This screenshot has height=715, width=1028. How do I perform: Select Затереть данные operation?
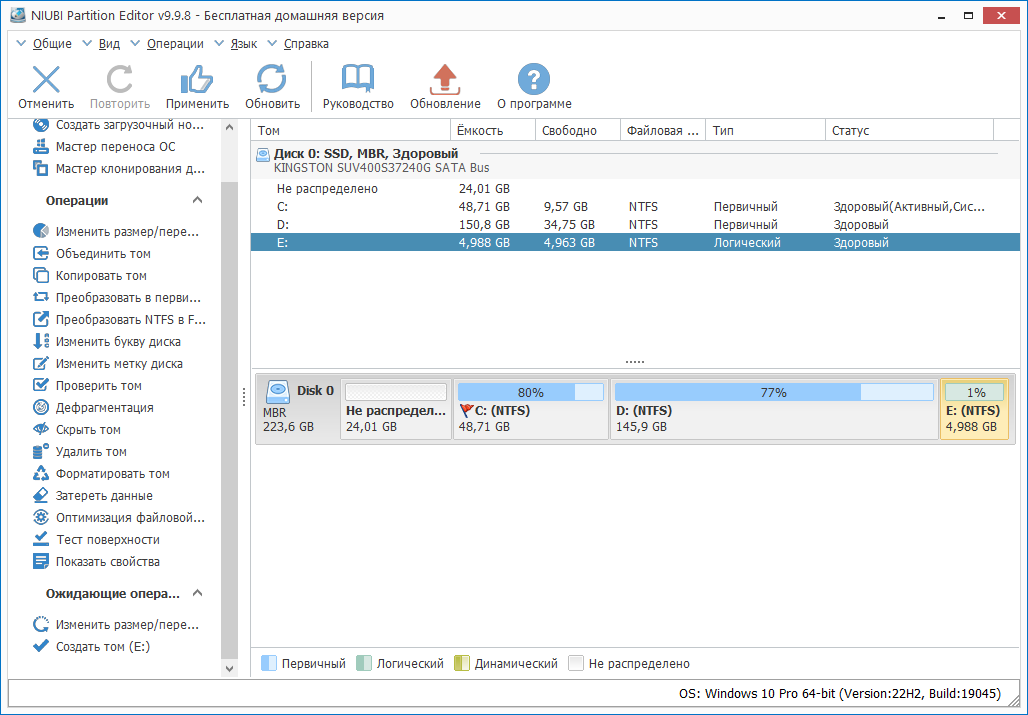[x=92, y=496]
